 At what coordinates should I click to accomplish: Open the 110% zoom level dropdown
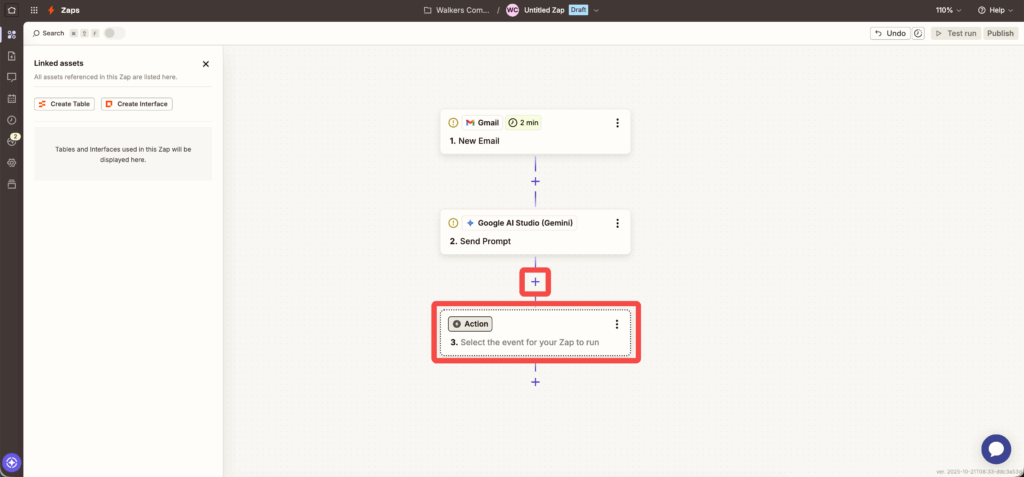pyautogui.click(x=949, y=10)
